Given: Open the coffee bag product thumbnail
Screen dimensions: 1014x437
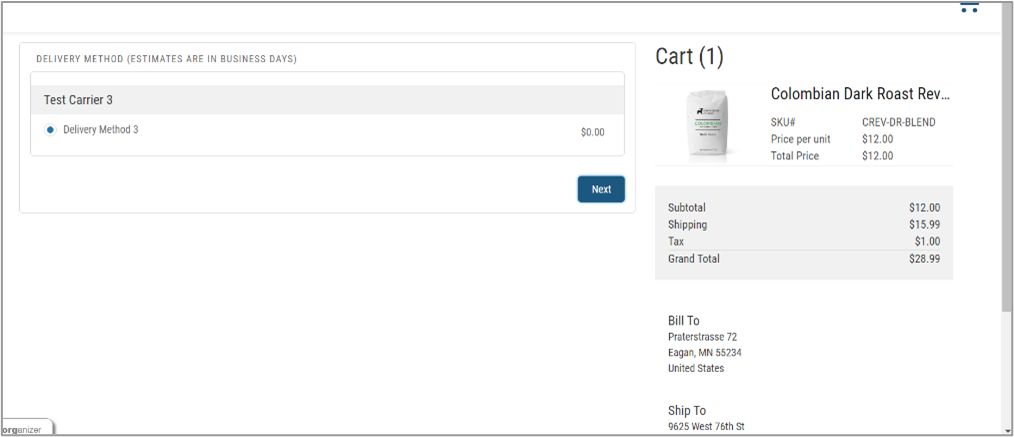Looking at the screenshot, I should click(x=709, y=125).
